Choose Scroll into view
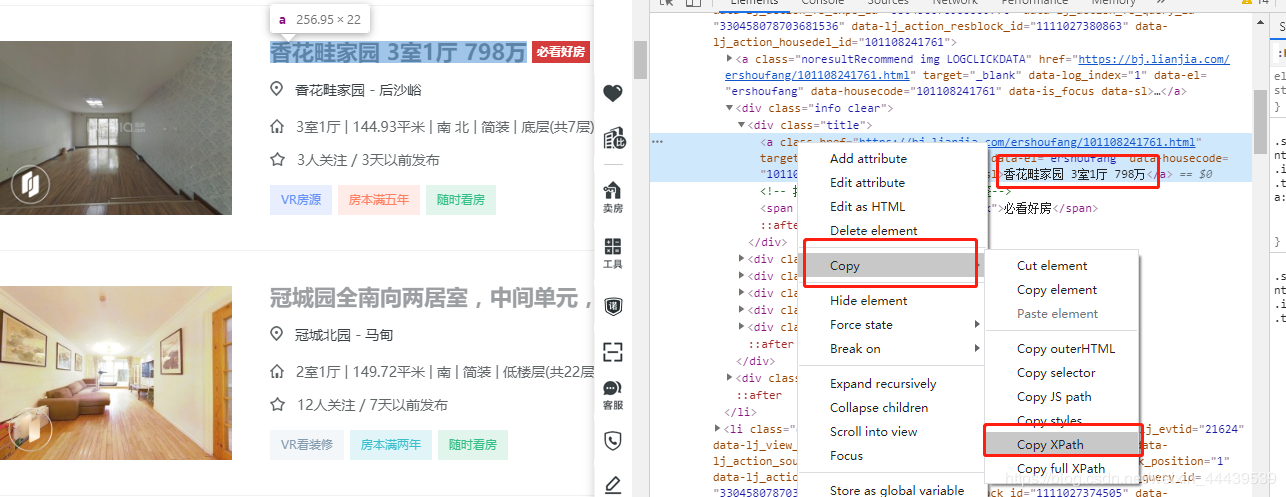This screenshot has width=1286, height=497. pos(873,431)
